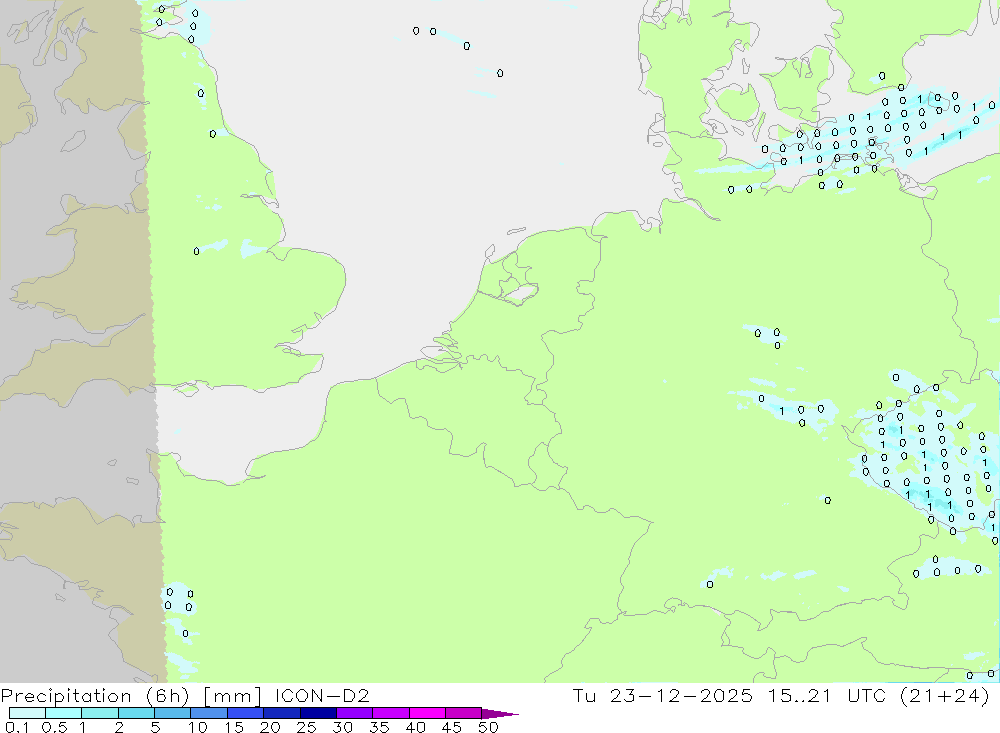Click the IJsselmeer lake in the Netherlands
Screen dimensions: 1000x733
[x=522, y=294]
